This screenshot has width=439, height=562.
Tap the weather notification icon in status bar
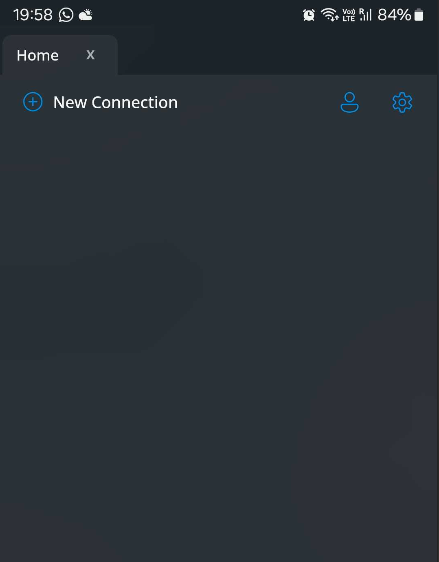point(86,15)
